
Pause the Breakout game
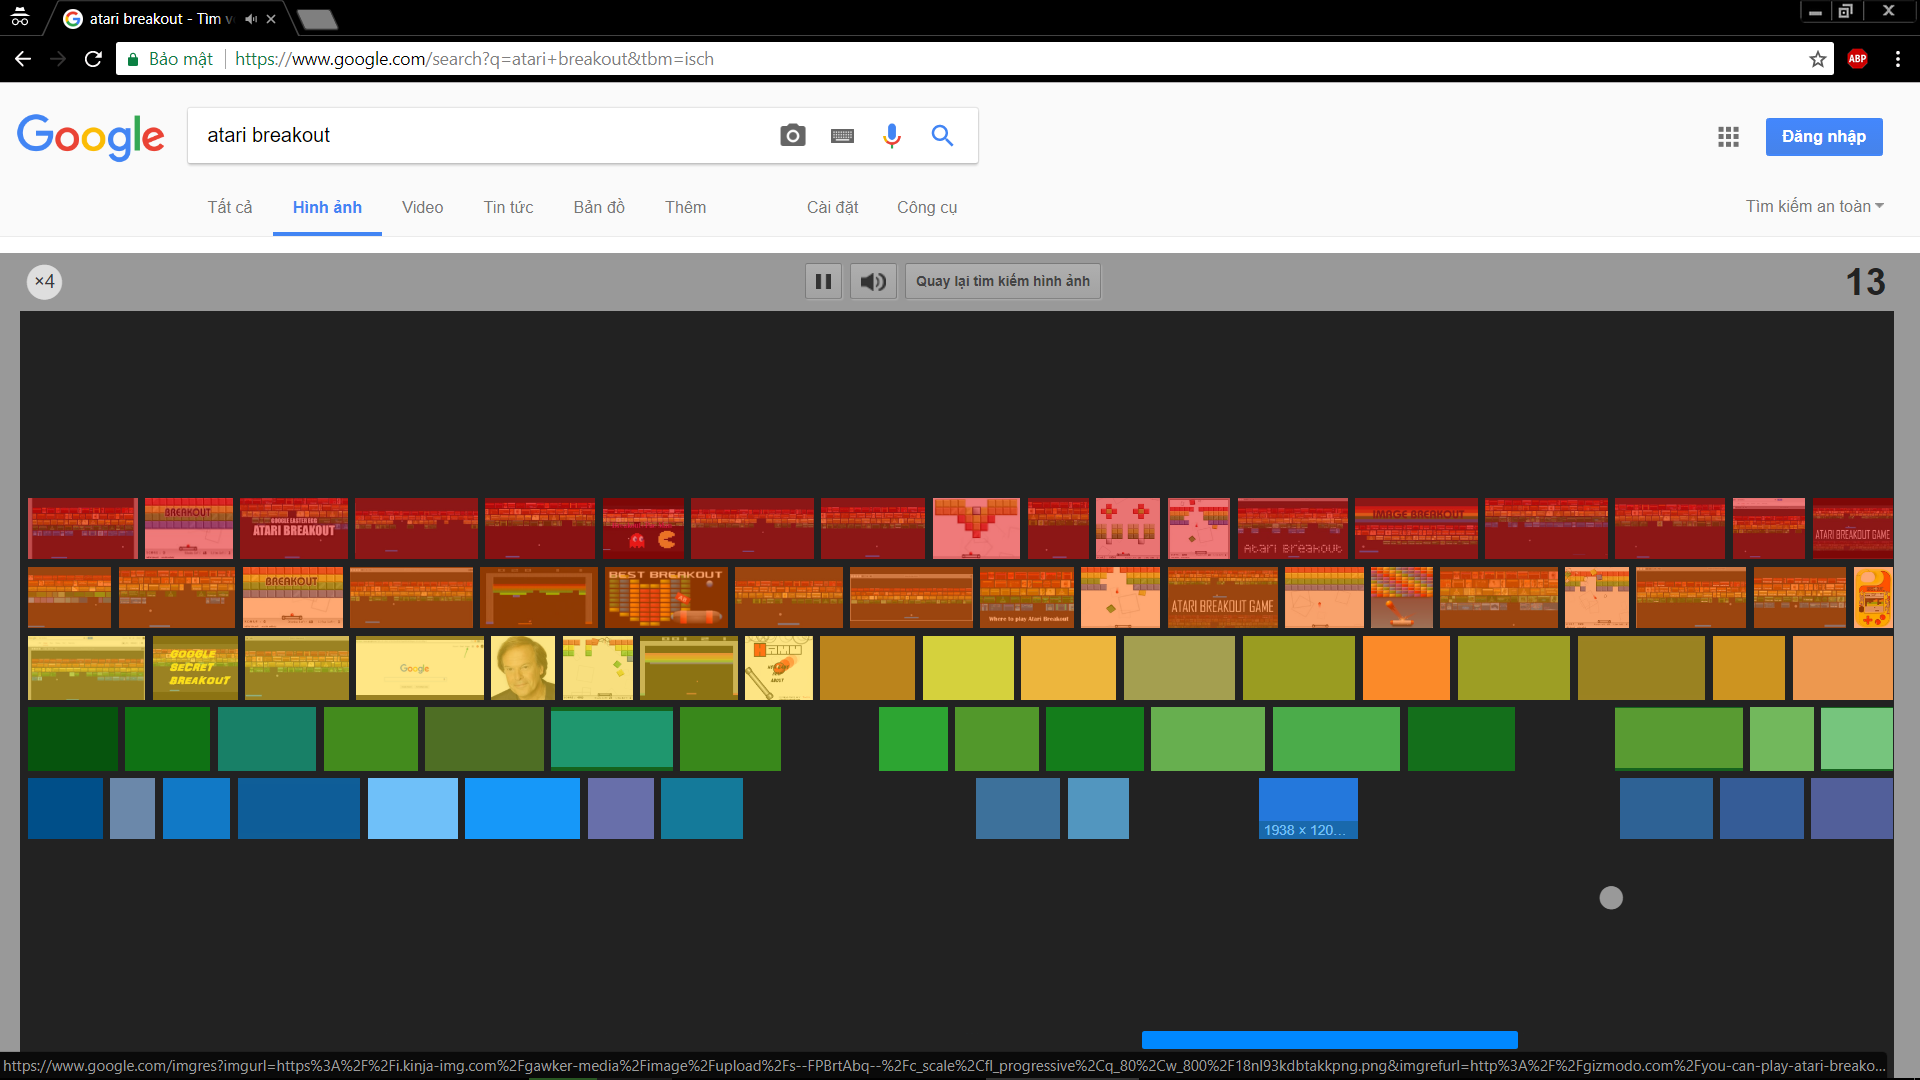point(823,281)
